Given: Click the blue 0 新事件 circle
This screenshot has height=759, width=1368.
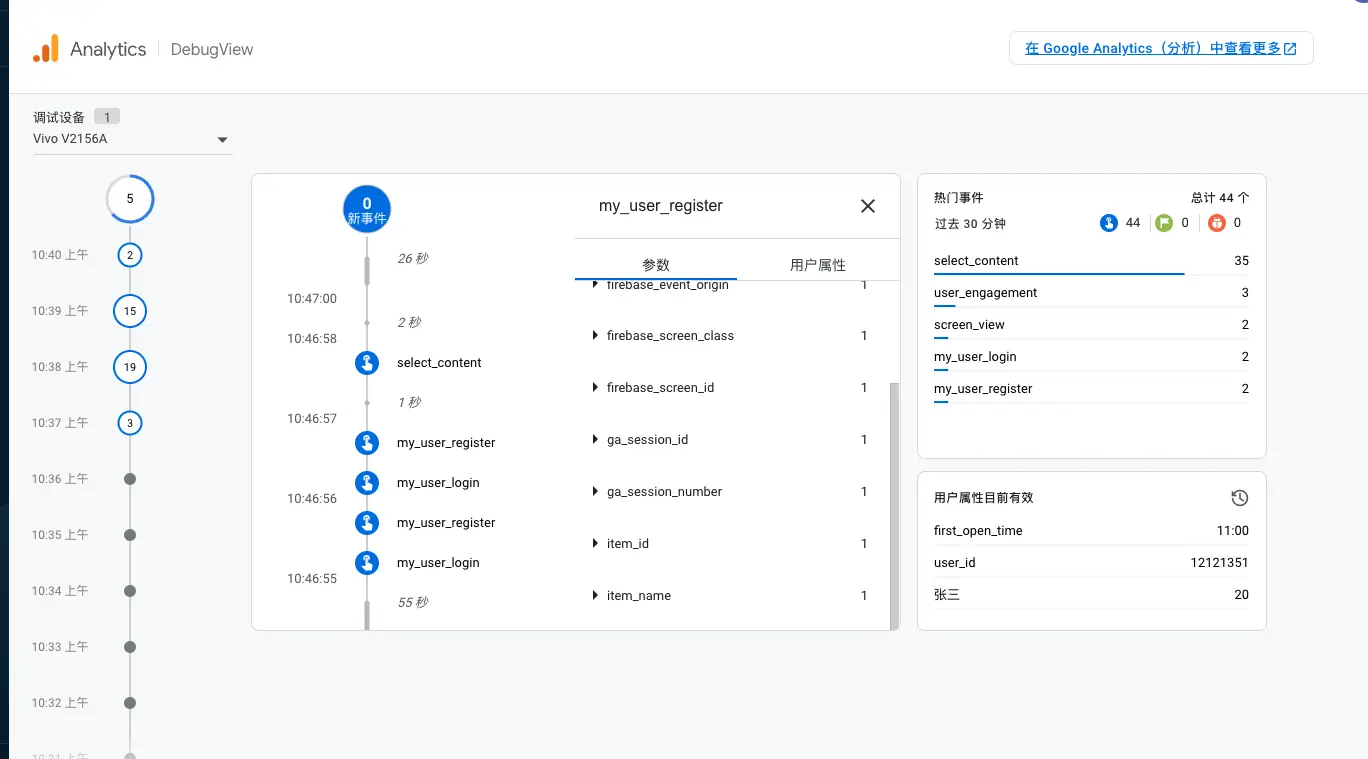Looking at the screenshot, I should tap(367, 209).
